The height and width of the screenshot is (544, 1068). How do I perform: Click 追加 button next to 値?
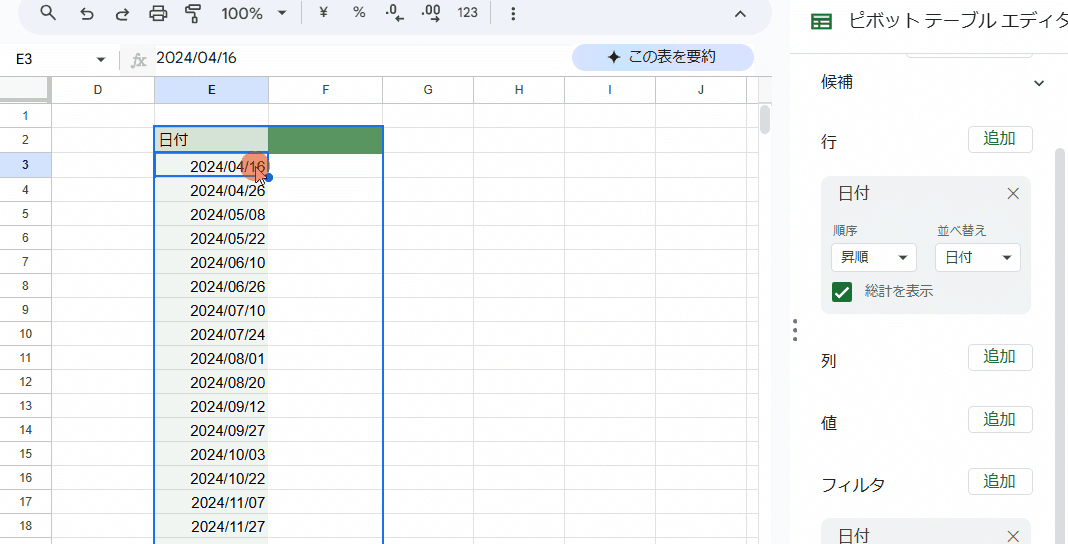[1000, 419]
